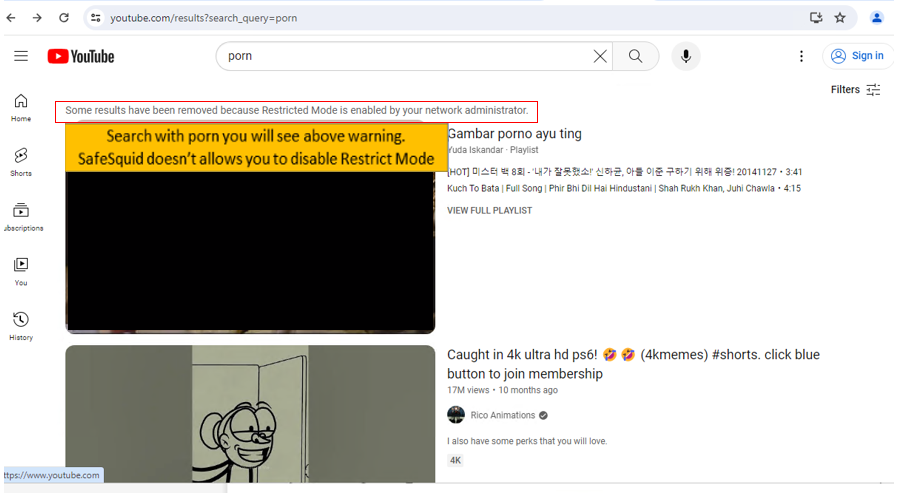Open search Filters

click(855, 90)
